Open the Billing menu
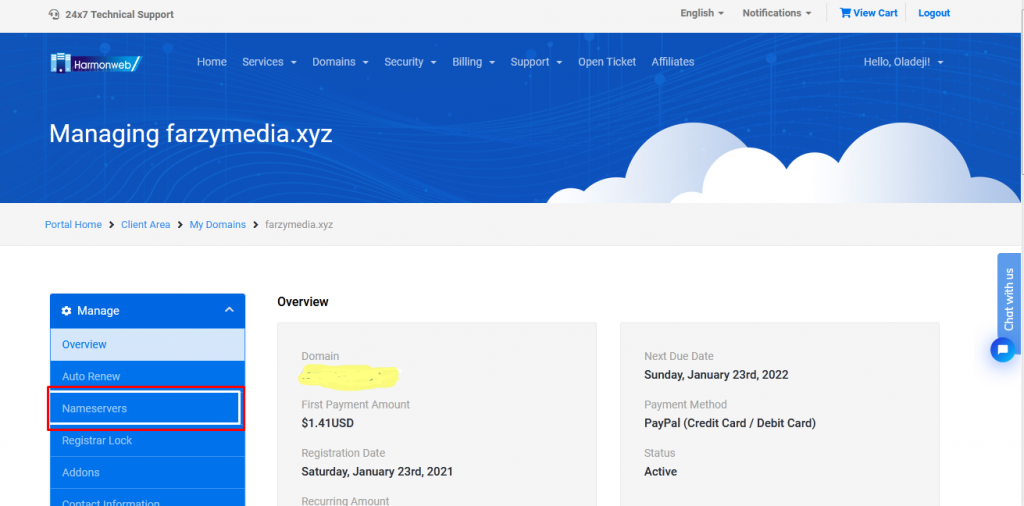Viewport: 1024px width, 506px height. pos(473,62)
